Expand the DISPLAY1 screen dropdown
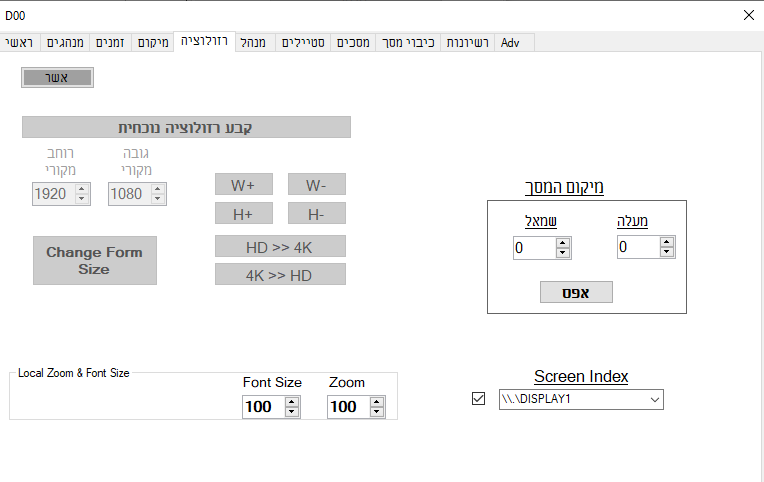The height and width of the screenshot is (482, 764). pos(654,400)
